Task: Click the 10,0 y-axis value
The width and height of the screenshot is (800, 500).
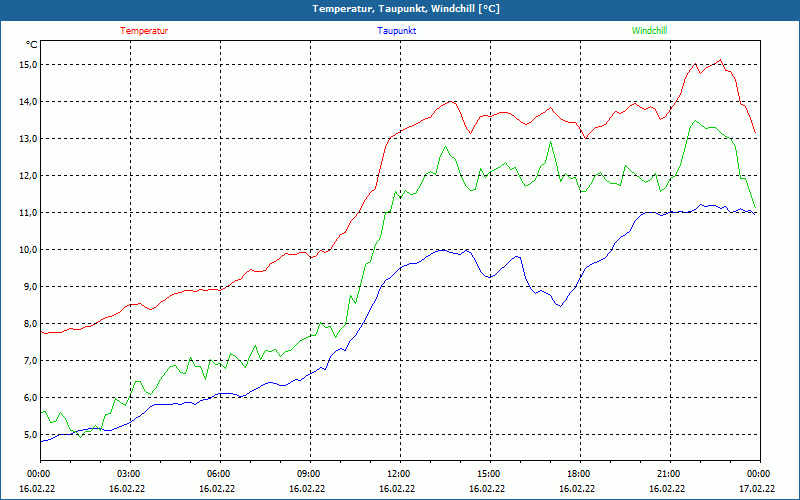Action: pos(29,249)
